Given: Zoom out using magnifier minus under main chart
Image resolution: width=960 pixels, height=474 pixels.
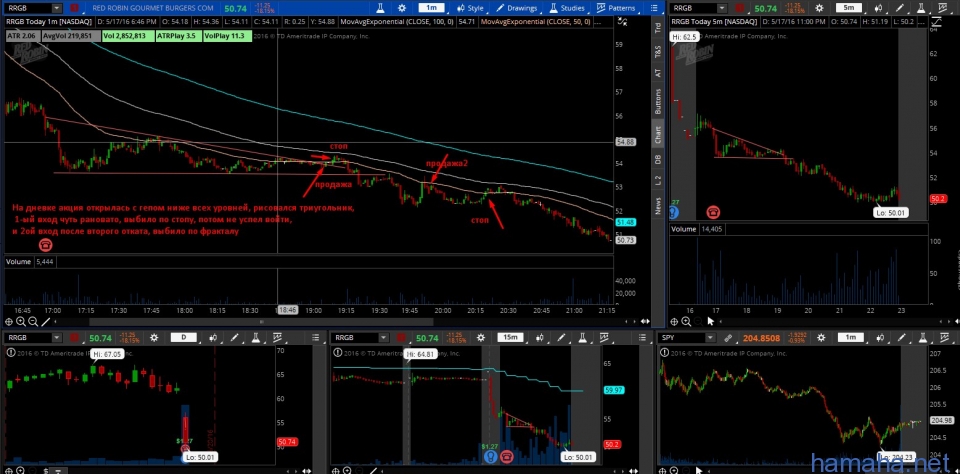Looking at the screenshot, I should 32,322.
